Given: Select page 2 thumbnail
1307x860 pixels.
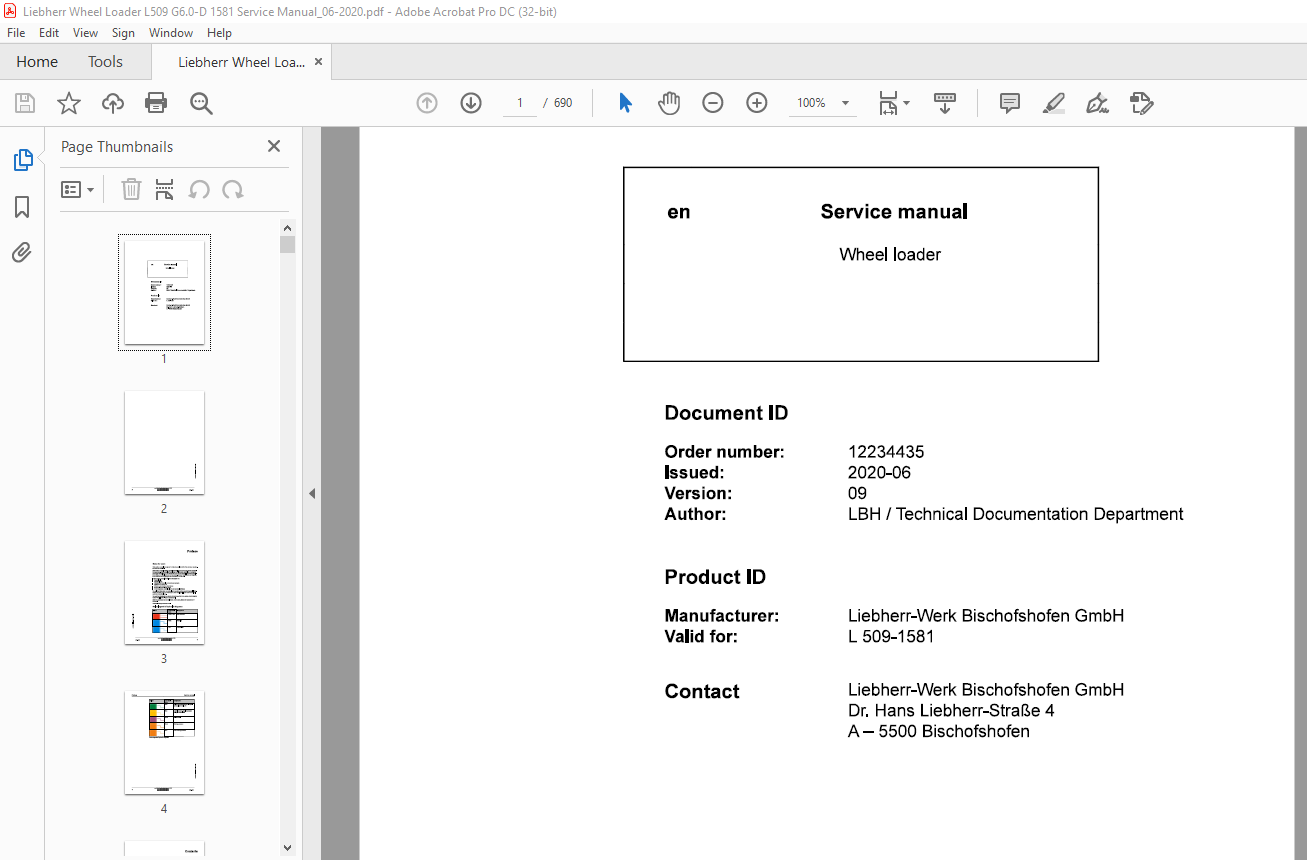Looking at the screenshot, I should [164, 442].
